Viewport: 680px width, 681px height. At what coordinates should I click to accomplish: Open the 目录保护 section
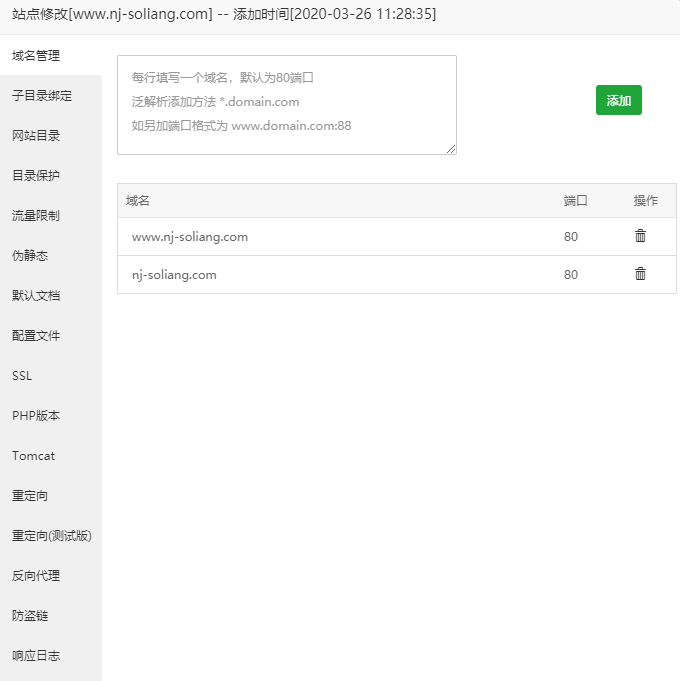pyautogui.click(x=51, y=175)
